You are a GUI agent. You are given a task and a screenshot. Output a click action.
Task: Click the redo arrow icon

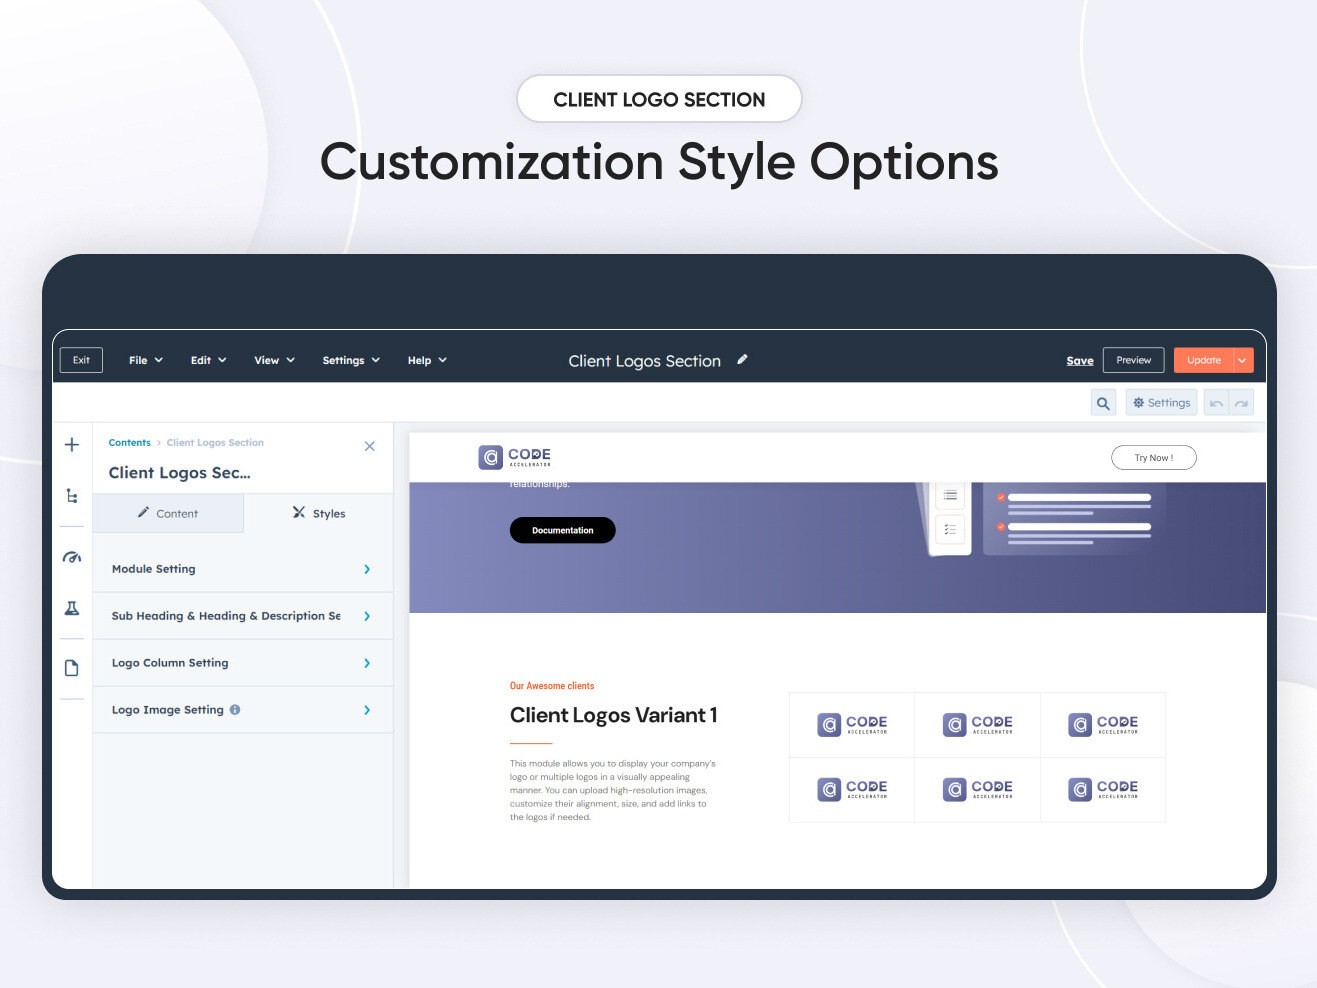coord(1241,401)
